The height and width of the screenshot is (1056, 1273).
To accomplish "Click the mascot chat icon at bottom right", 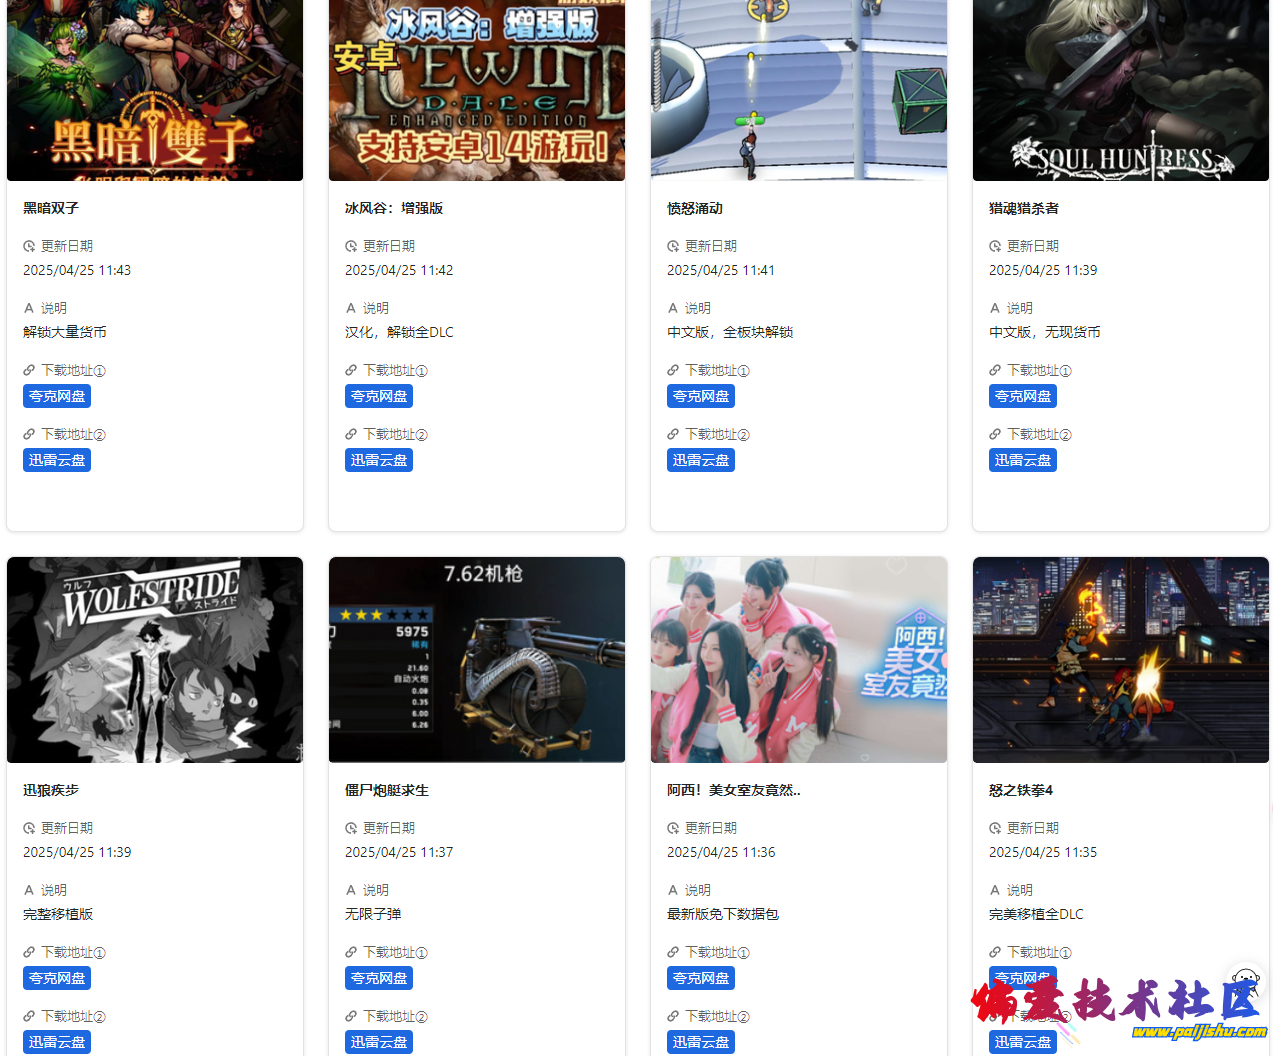I will point(1245,980).
